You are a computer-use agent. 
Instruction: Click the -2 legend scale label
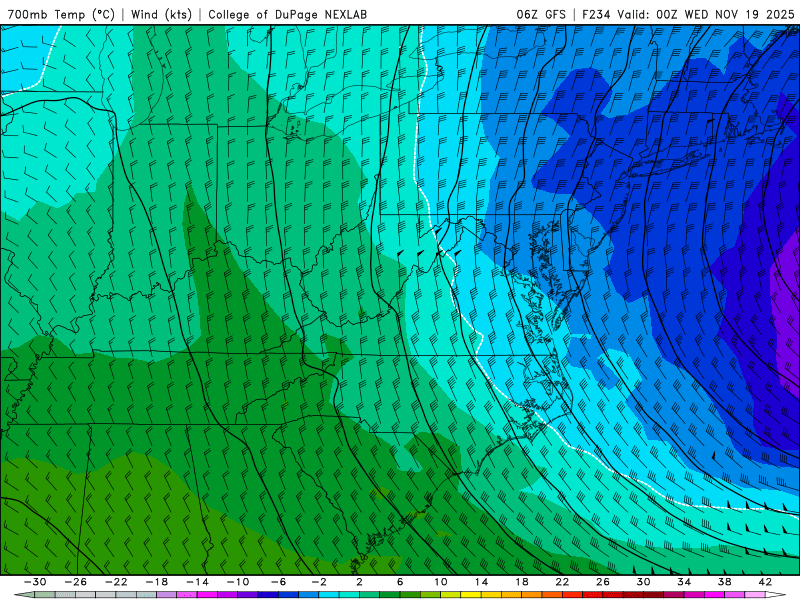(319, 582)
